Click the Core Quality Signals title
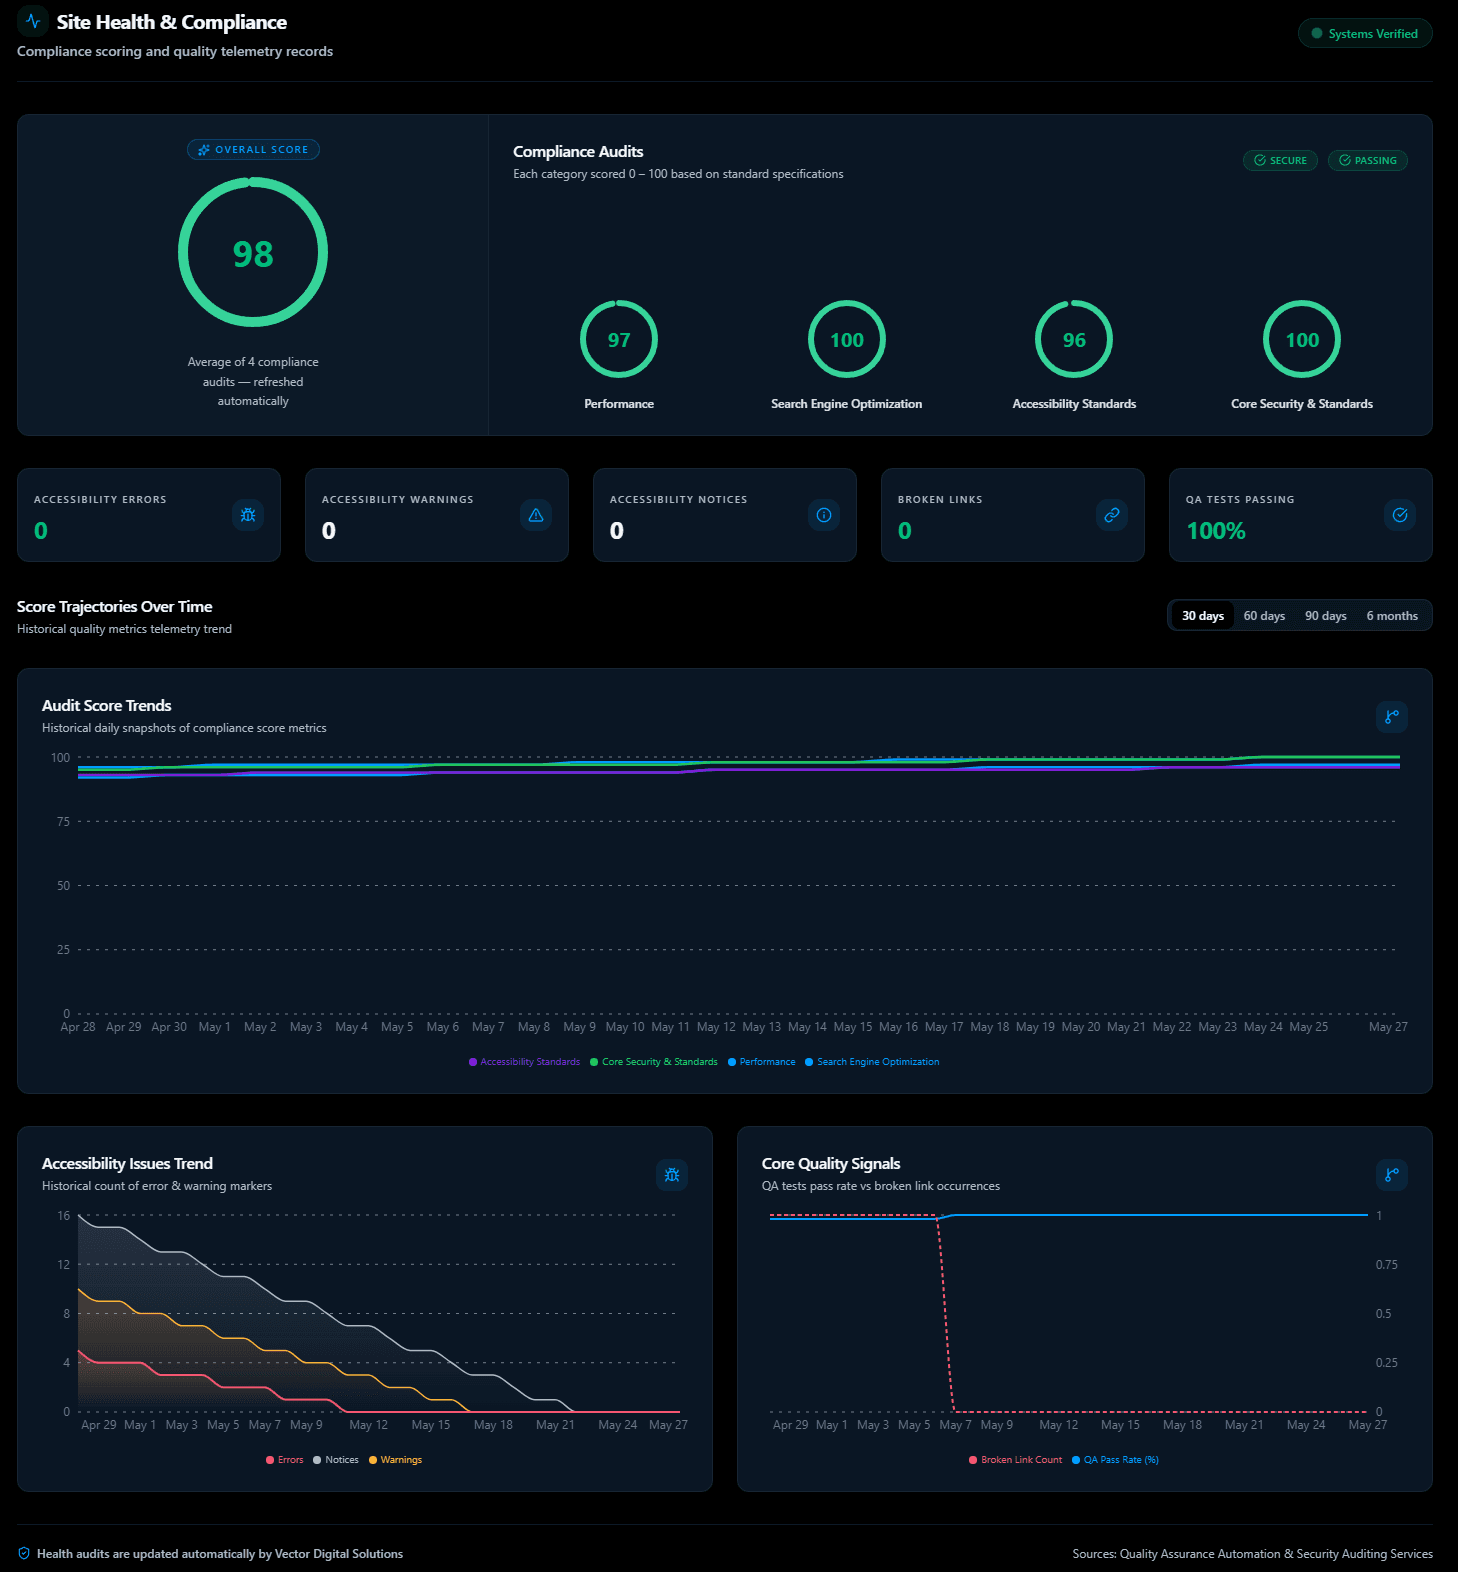Viewport: 1458px width, 1572px height. pyautogui.click(x=831, y=1163)
